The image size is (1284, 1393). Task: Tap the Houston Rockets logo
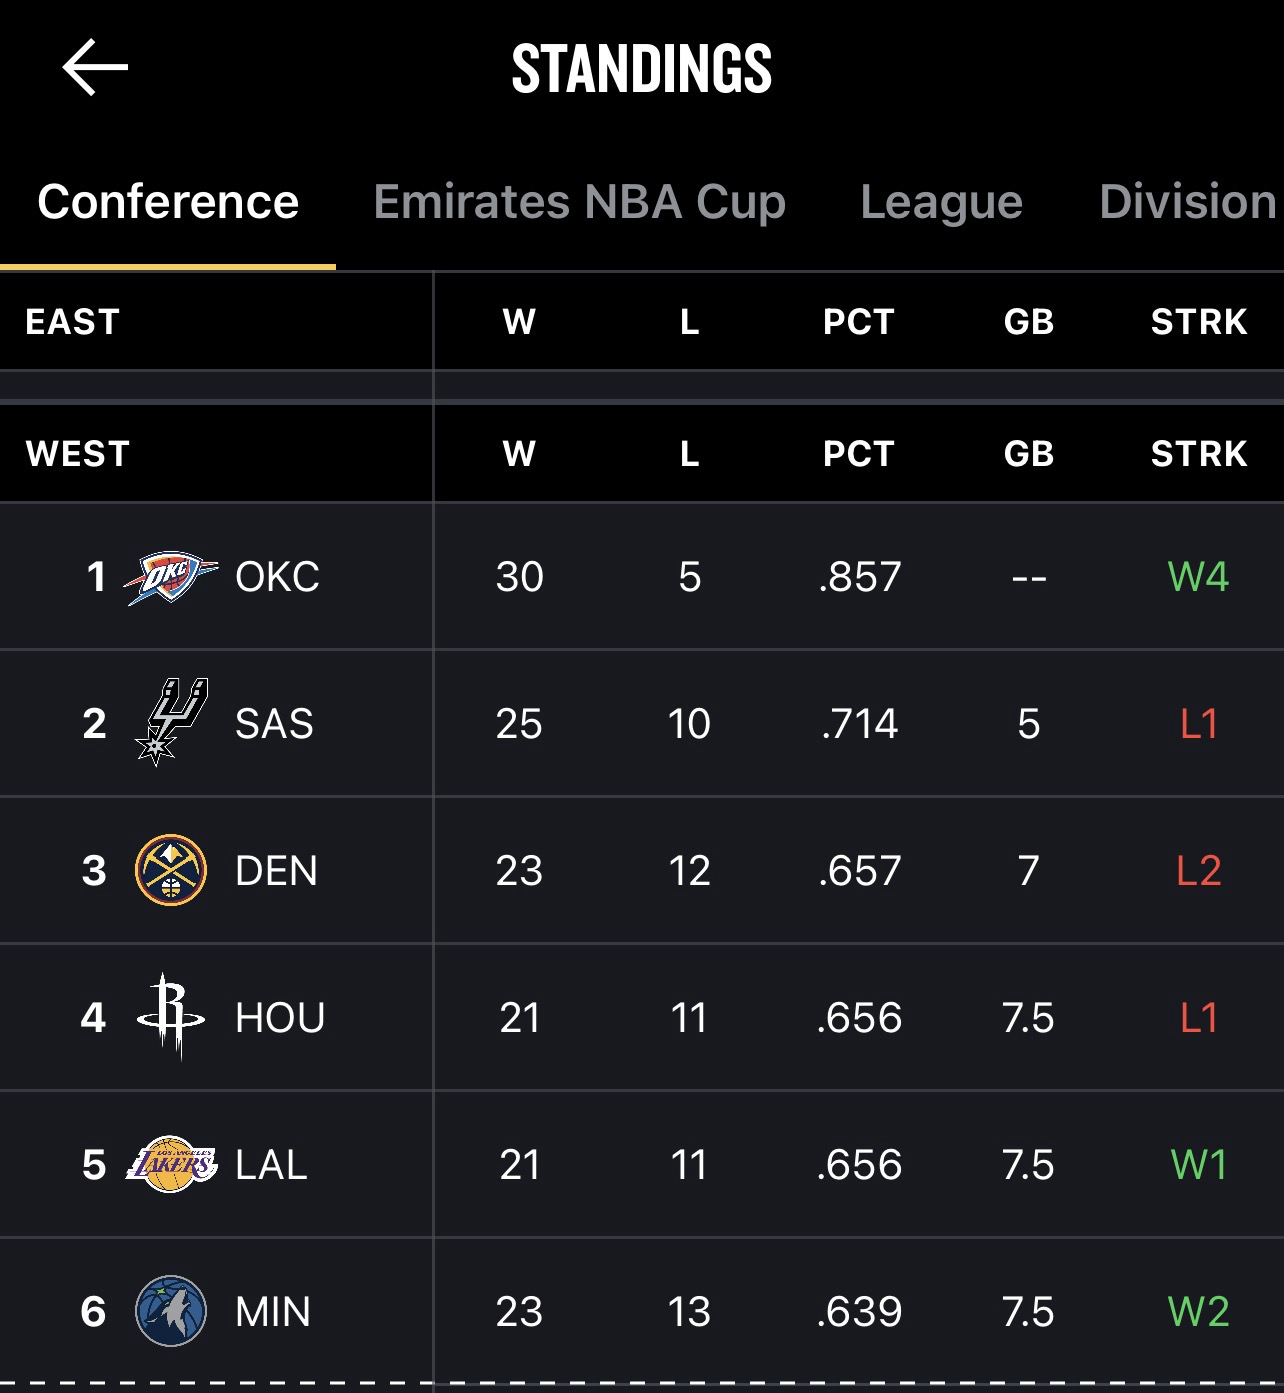(x=170, y=1017)
